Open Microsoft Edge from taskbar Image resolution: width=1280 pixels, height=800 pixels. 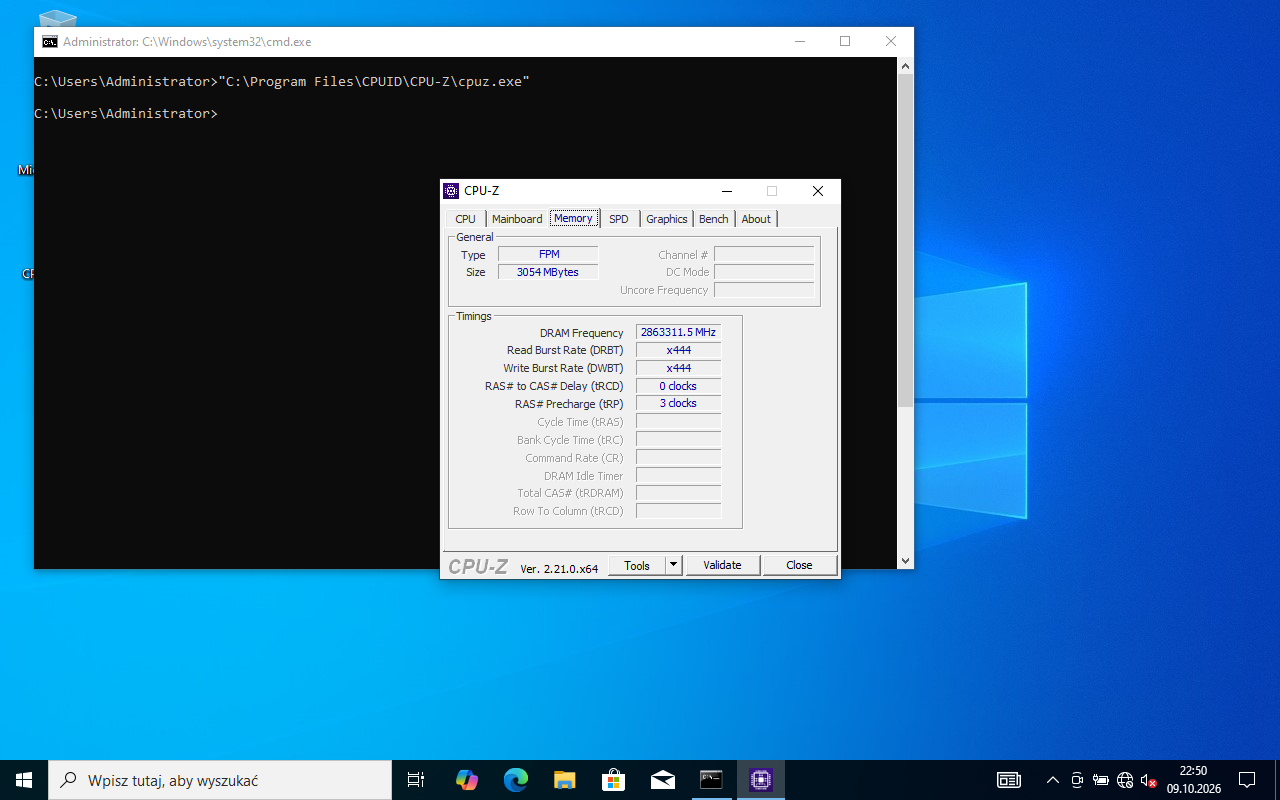click(x=516, y=780)
